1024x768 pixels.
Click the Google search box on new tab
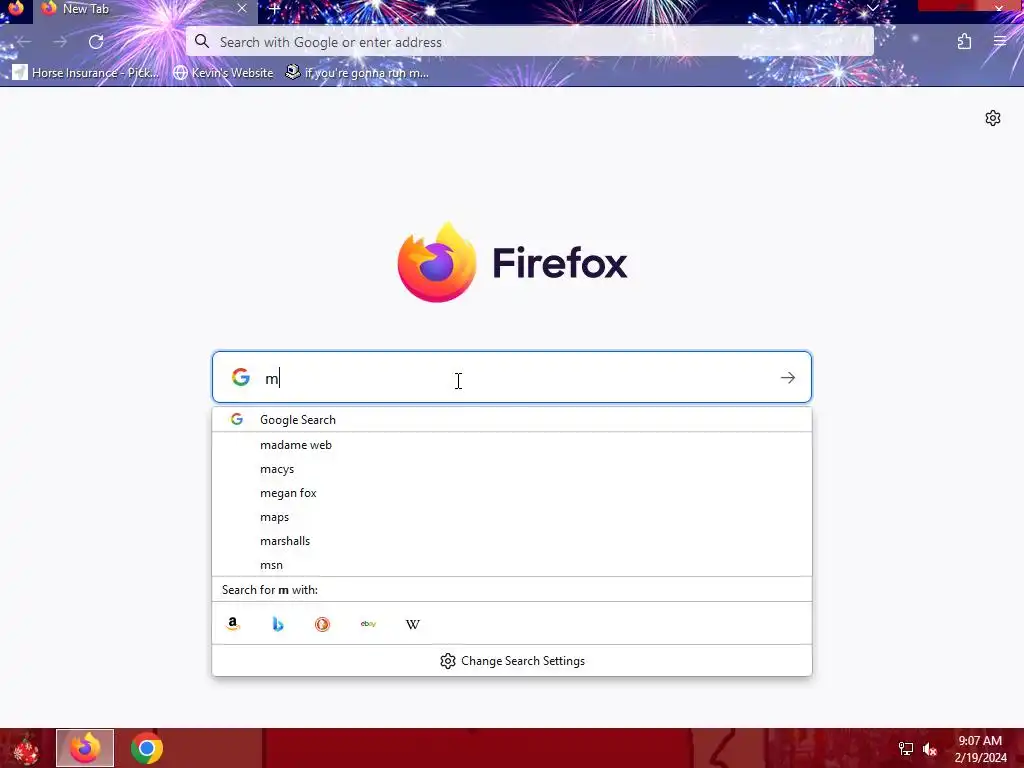[512, 377]
